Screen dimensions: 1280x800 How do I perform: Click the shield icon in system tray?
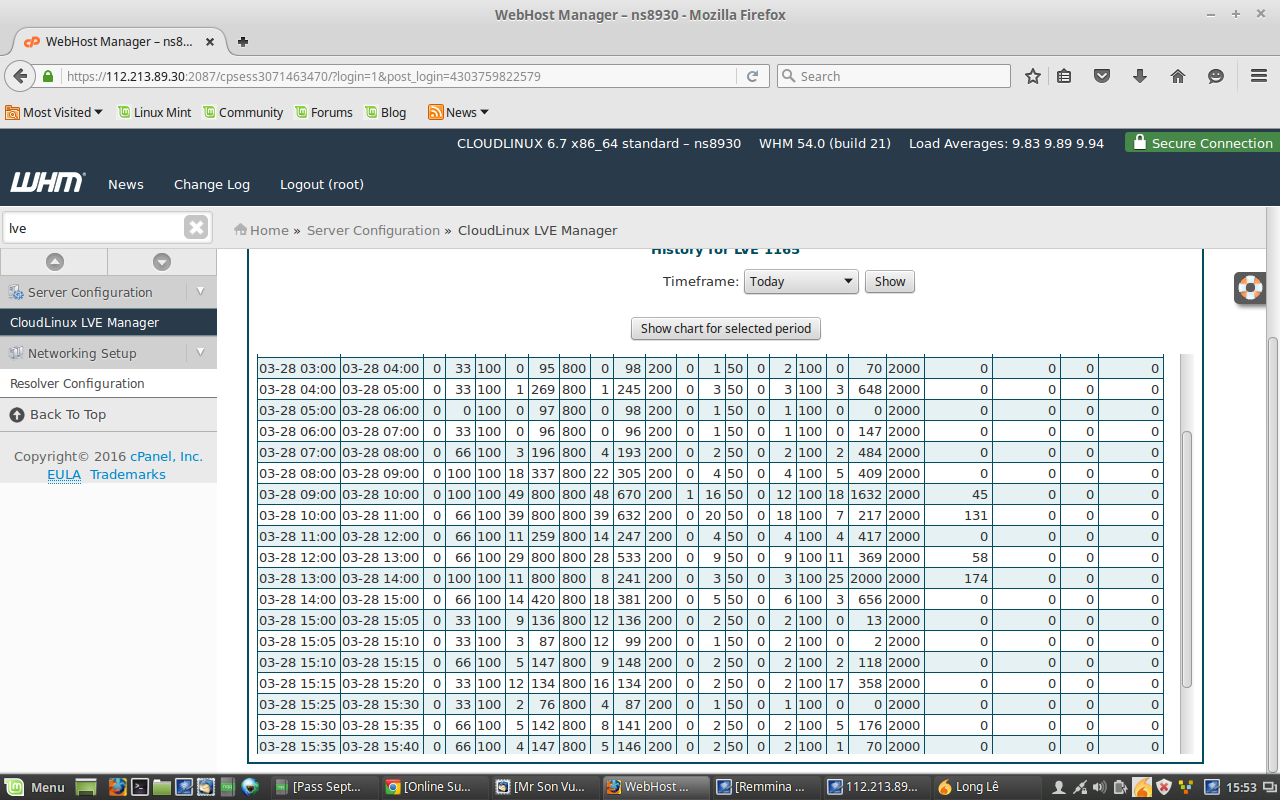pyautogui.click(x=1164, y=787)
